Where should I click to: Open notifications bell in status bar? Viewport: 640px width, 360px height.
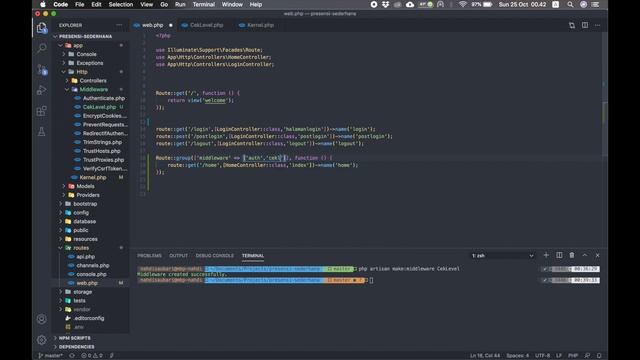pyautogui.click(x=599, y=356)
